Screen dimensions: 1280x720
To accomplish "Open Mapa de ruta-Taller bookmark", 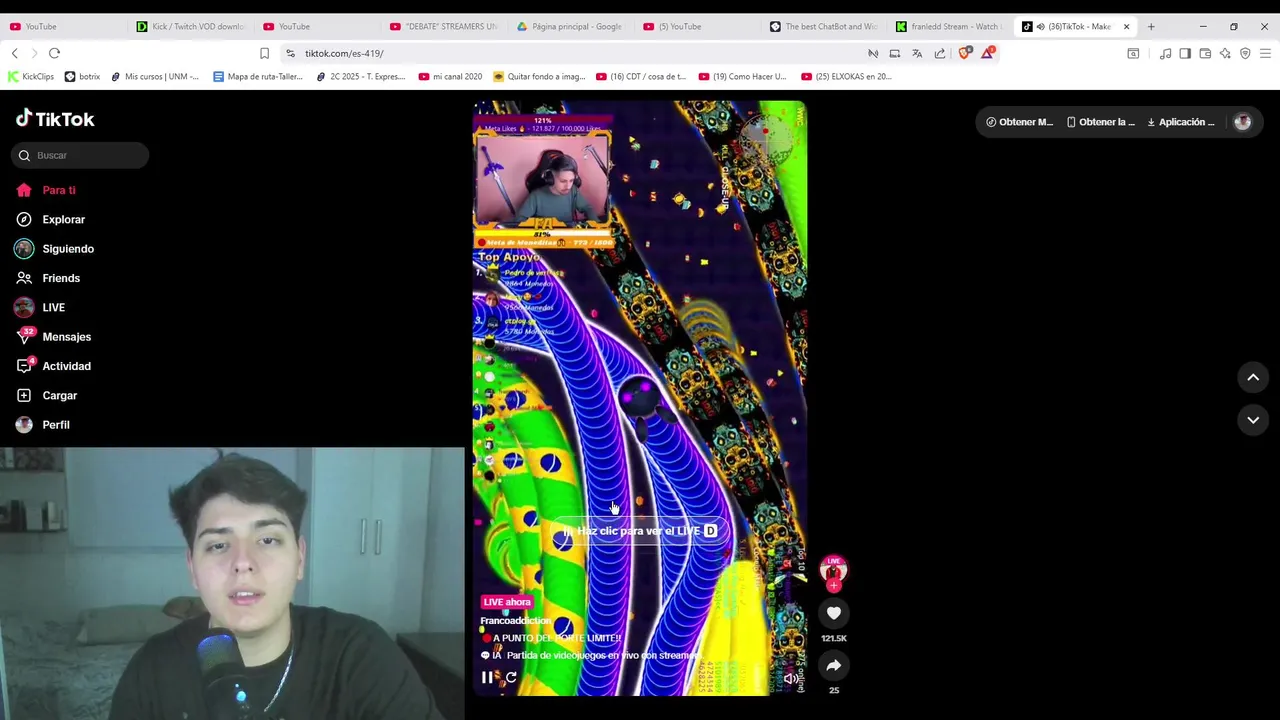I will coord(260,76).
